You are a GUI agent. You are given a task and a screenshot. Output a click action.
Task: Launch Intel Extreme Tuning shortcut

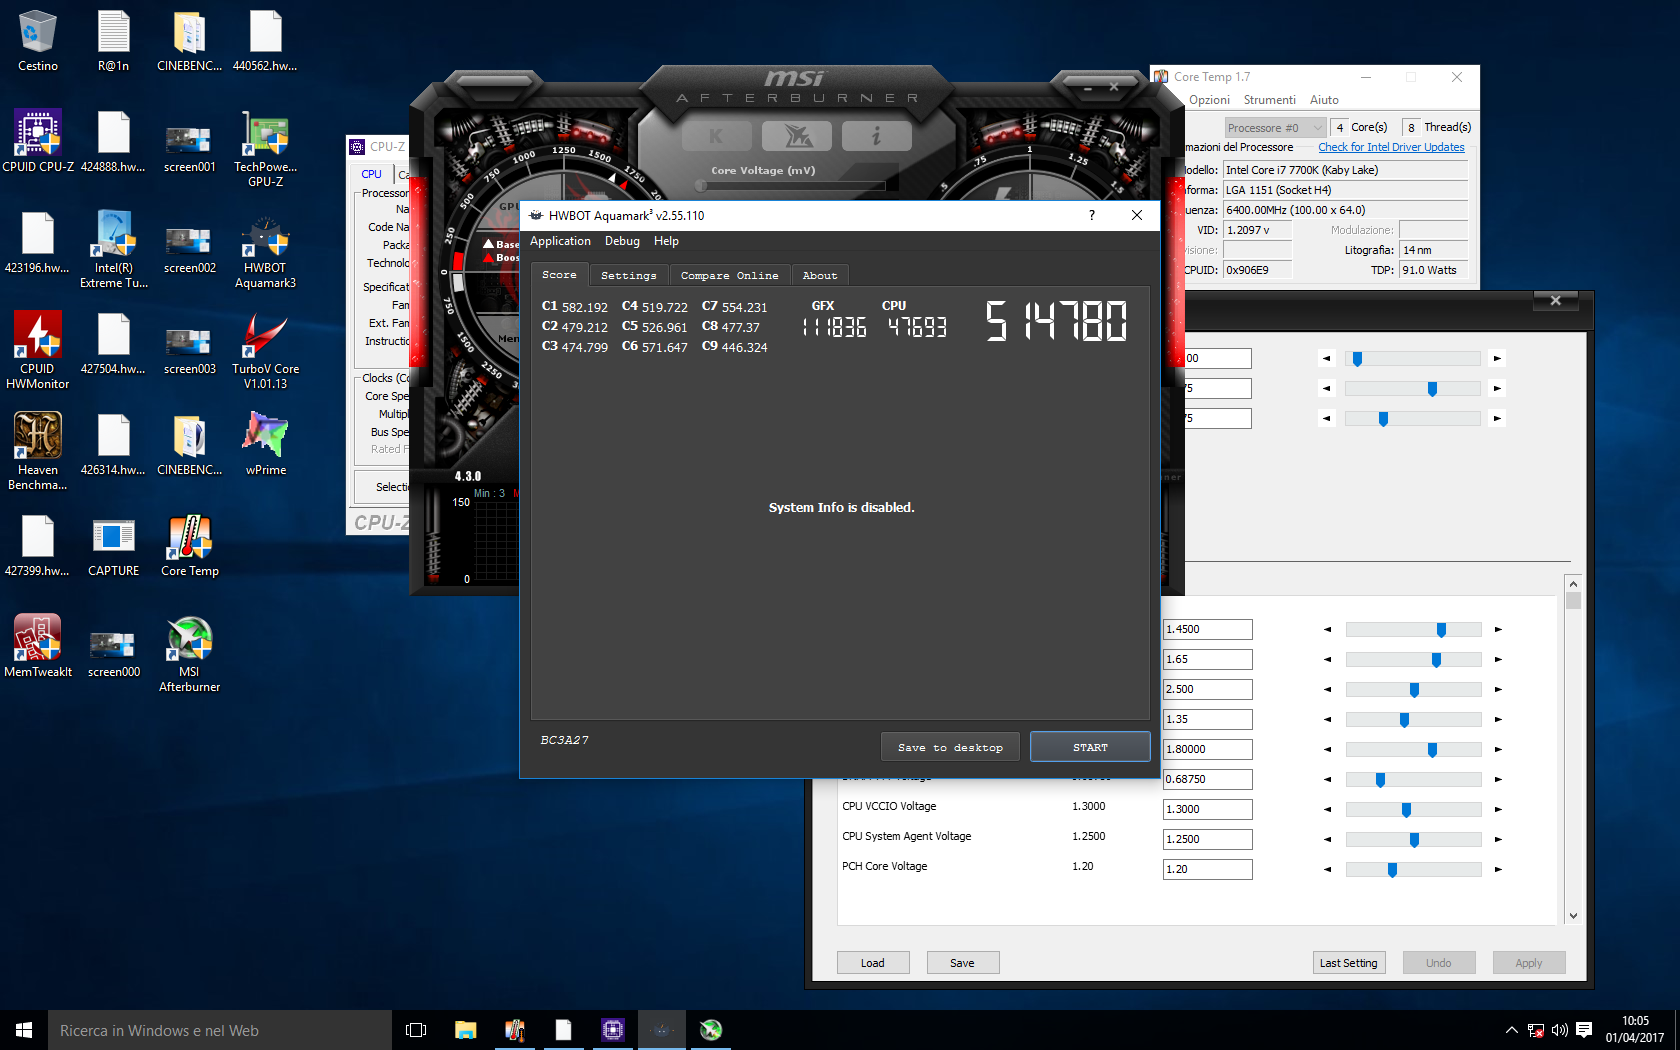tap(113, 249)
